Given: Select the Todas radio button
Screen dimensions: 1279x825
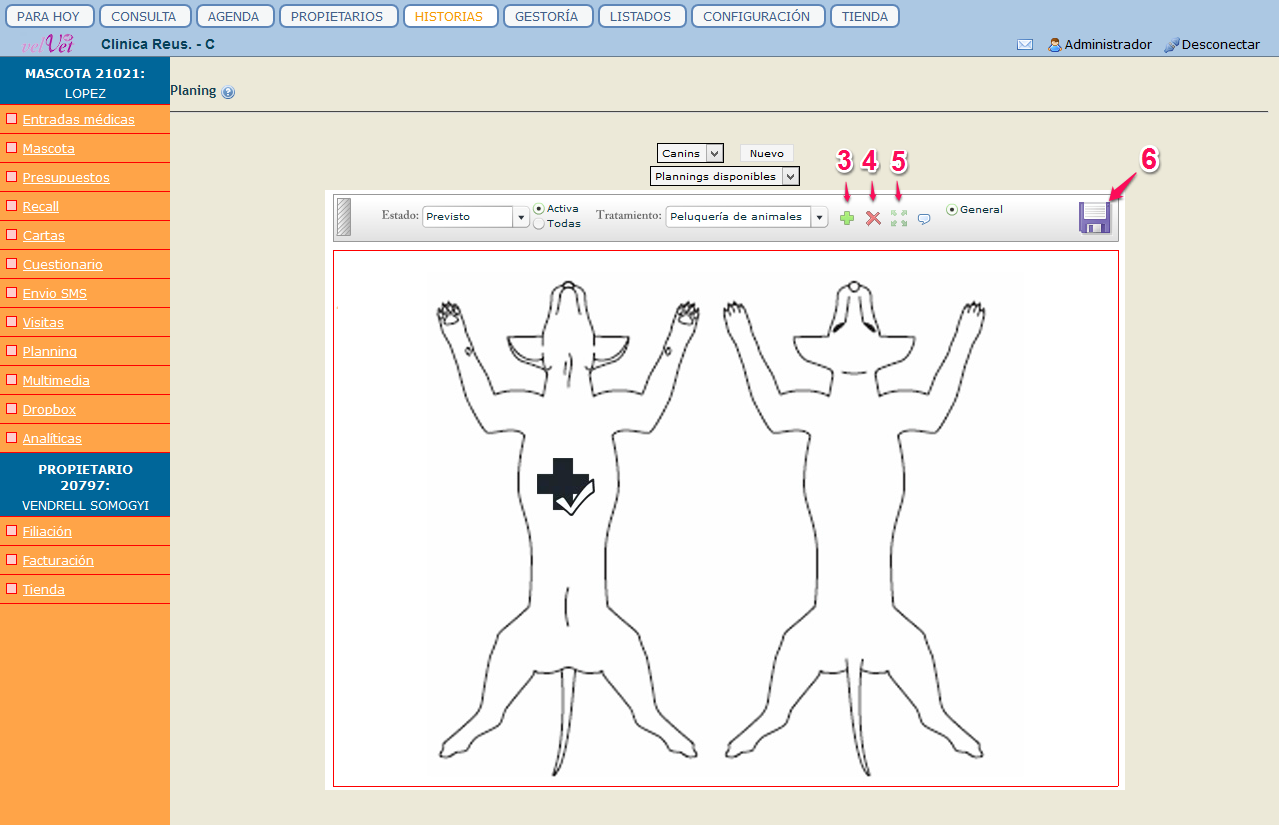Looking at the screenshot, I should [x=539, y=224].
